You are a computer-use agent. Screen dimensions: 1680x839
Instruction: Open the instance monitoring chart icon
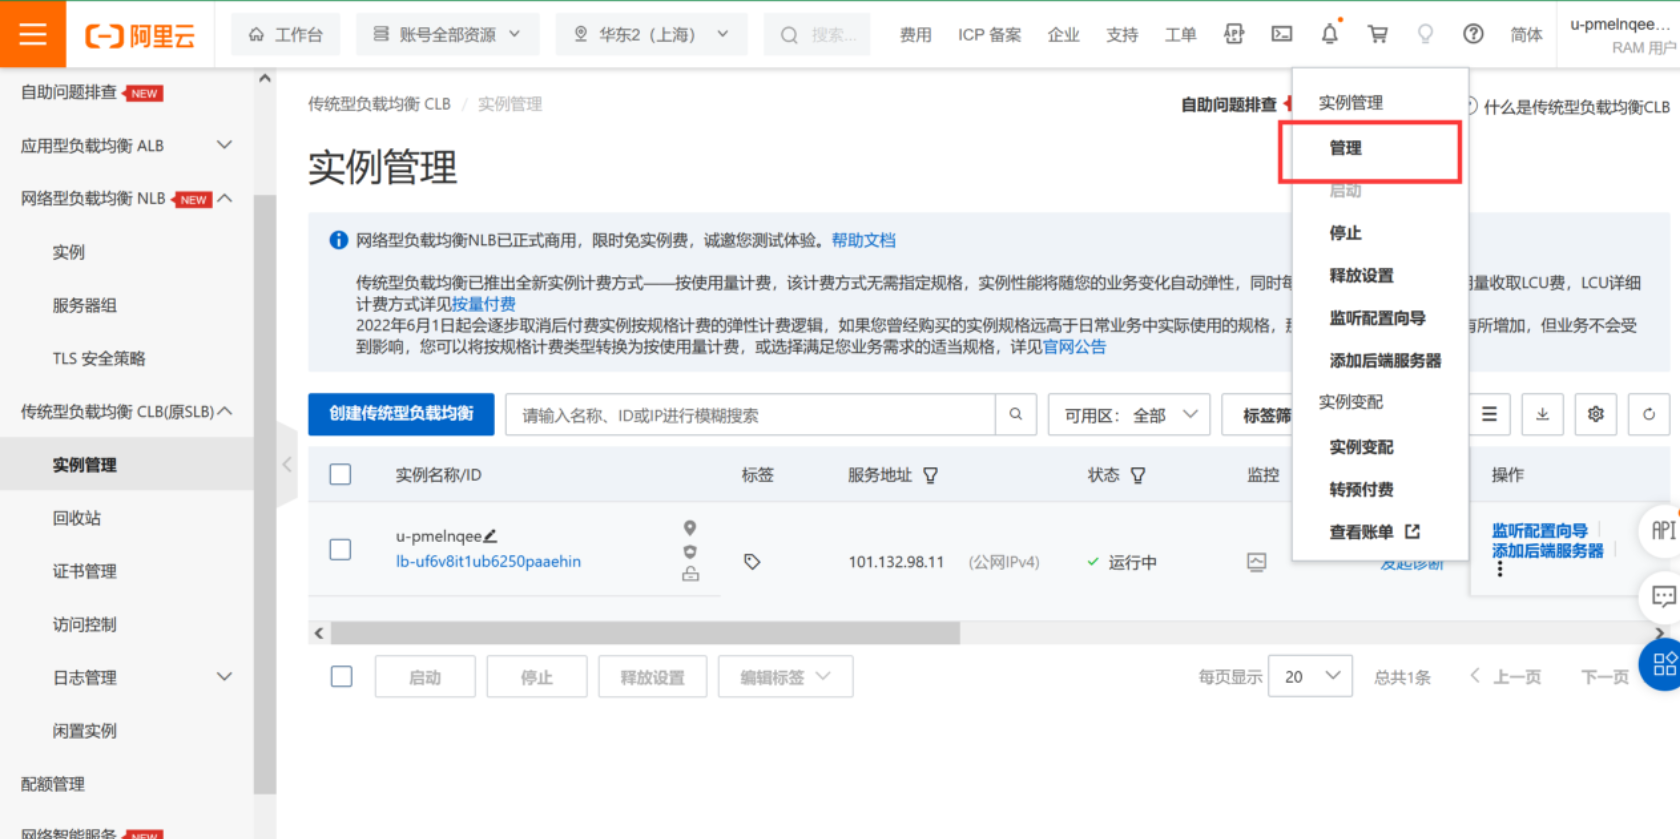1257,562
